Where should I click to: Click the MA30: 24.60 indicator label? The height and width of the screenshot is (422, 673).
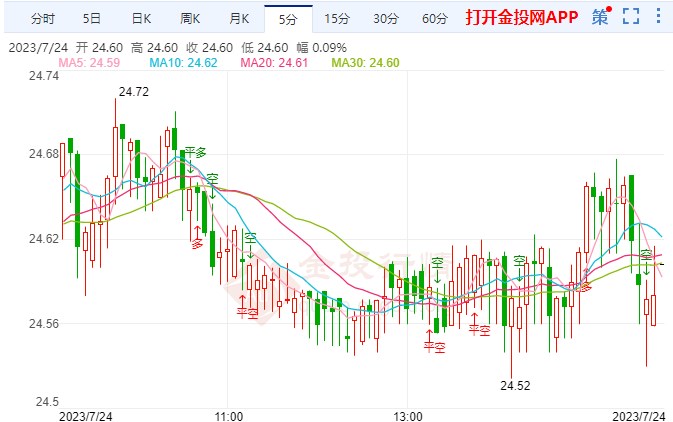(365, 63)
